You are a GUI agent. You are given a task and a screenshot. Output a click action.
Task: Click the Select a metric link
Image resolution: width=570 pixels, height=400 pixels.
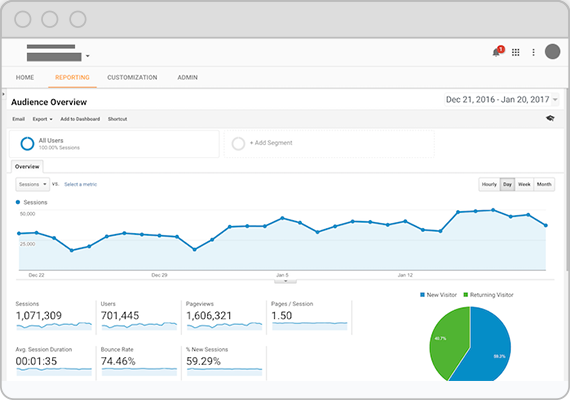tap(81, 184)
